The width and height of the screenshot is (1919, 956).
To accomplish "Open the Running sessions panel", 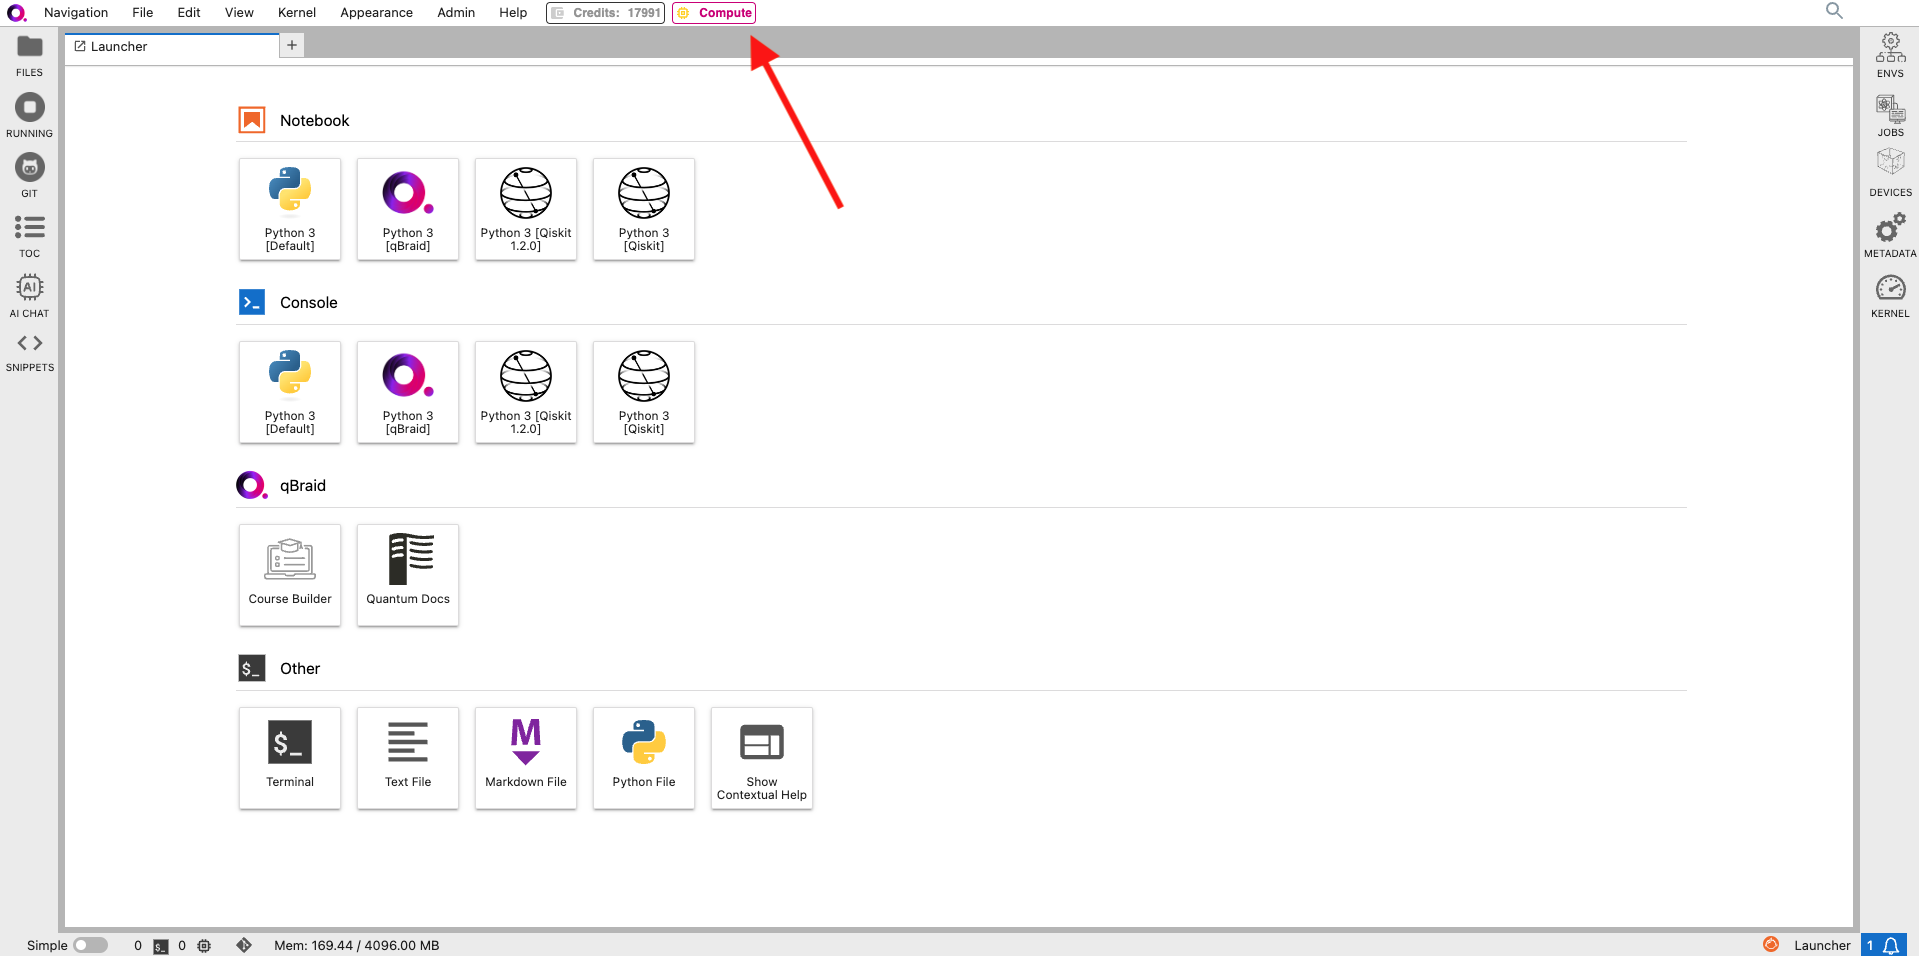I will (x=30, y=116).
